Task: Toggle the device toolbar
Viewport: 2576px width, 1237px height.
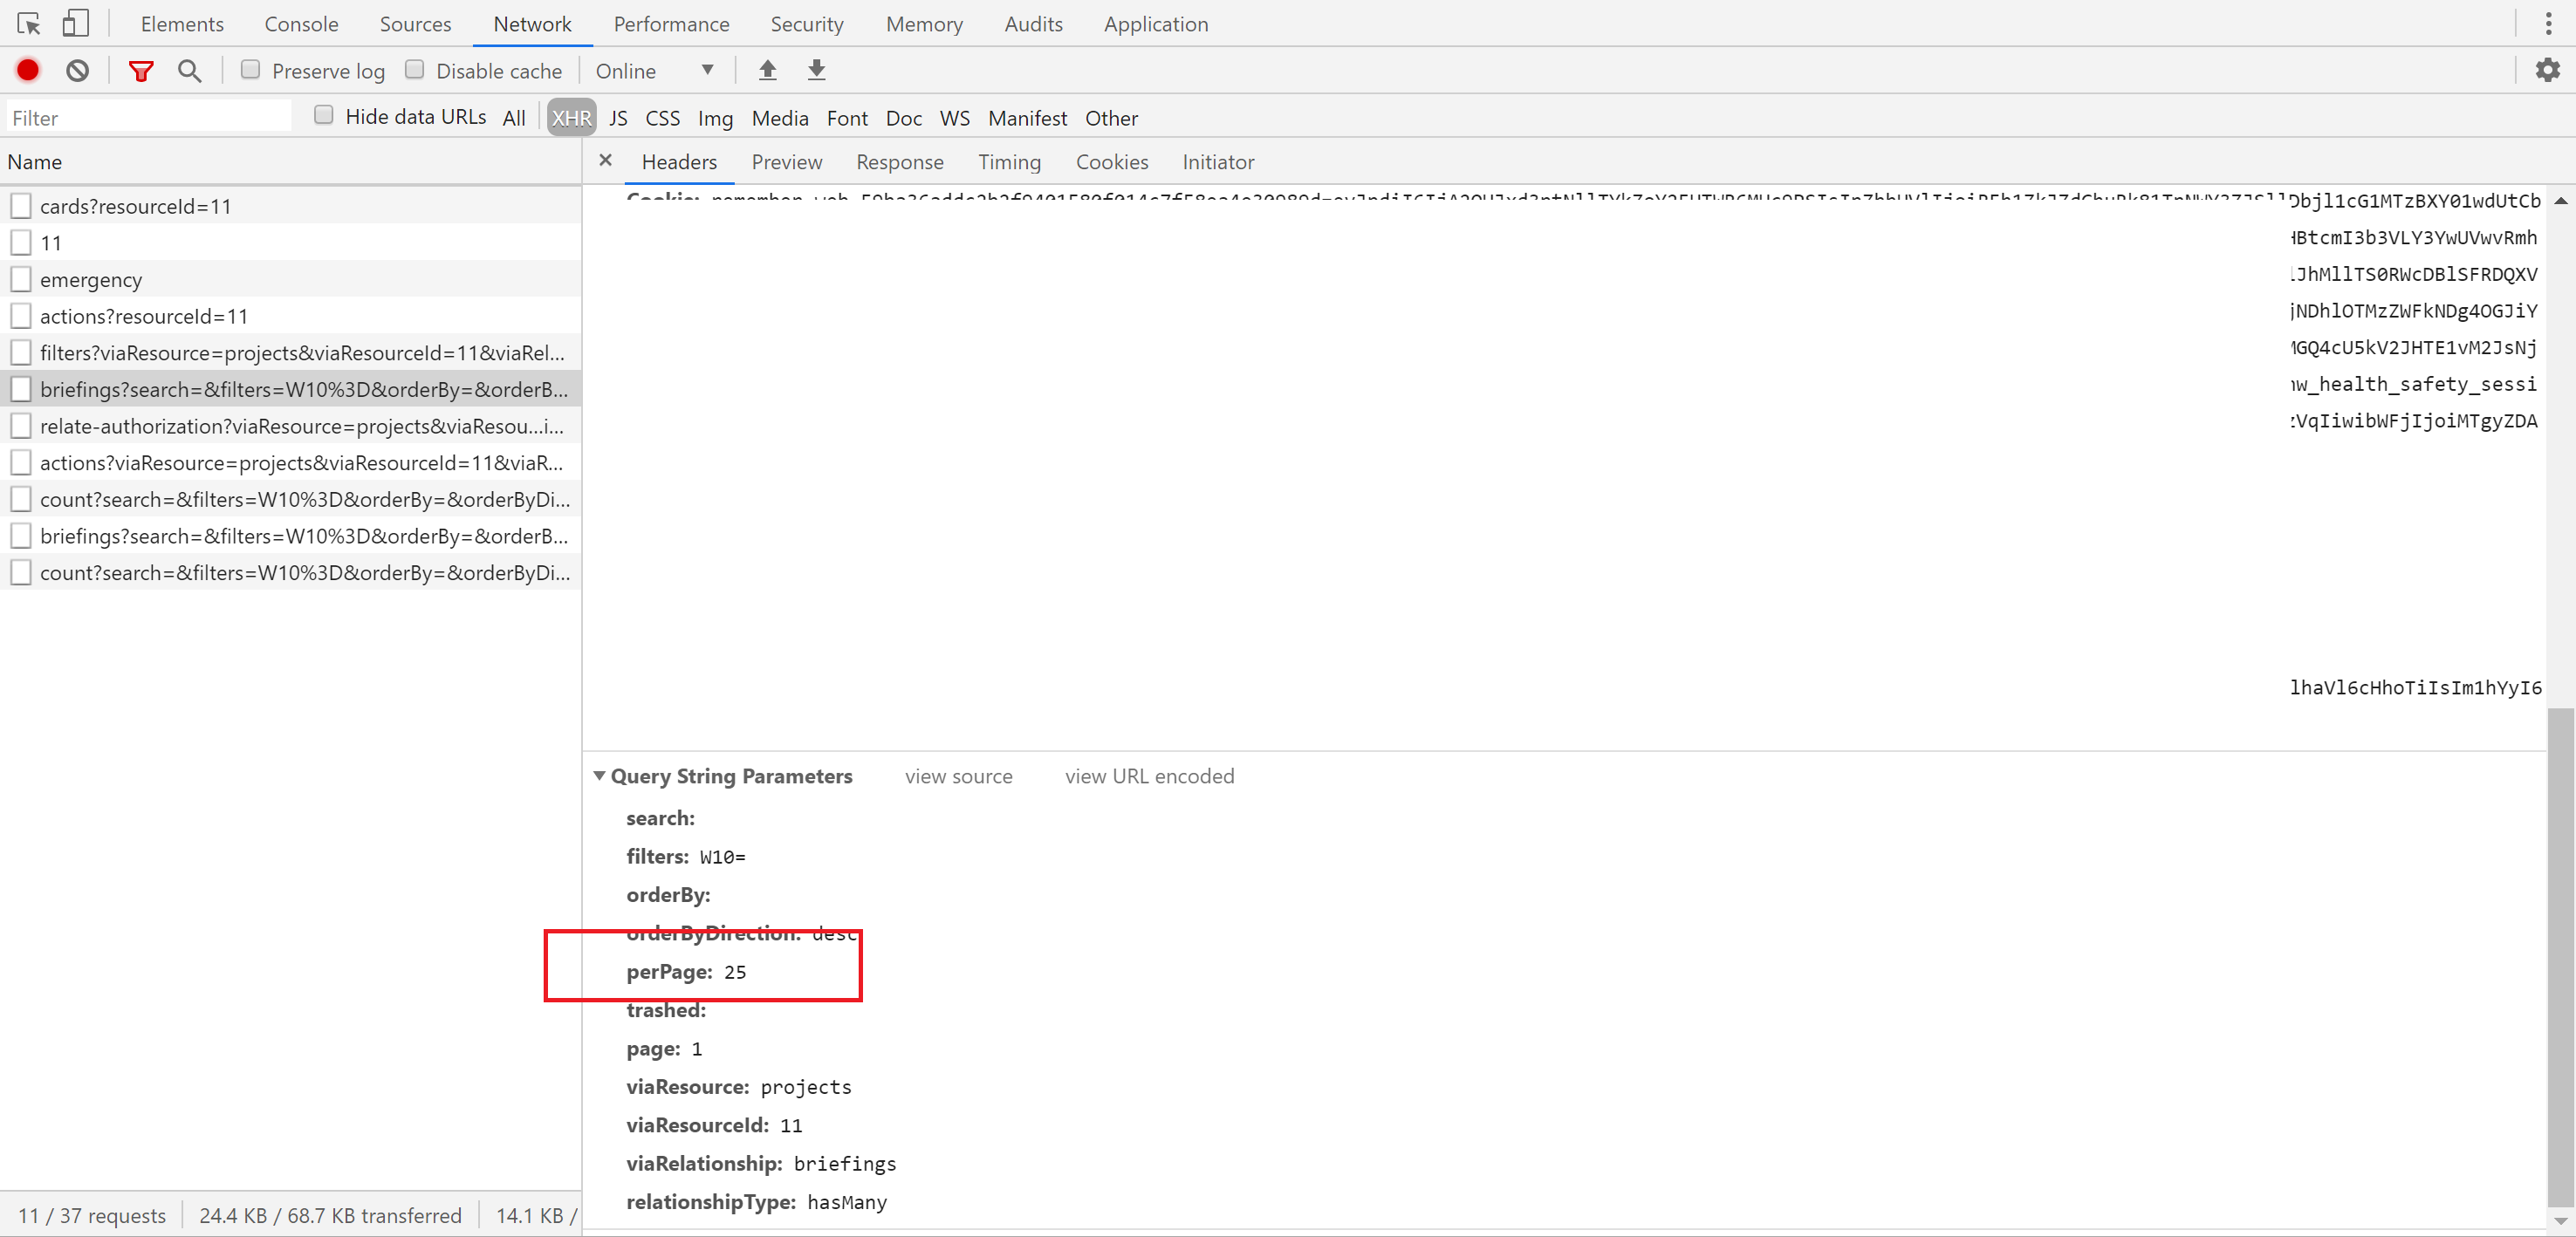Action: click(x=75, y=23)
